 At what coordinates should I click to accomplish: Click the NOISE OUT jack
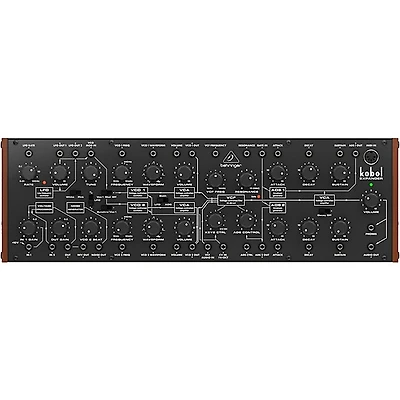click(98, 247)
